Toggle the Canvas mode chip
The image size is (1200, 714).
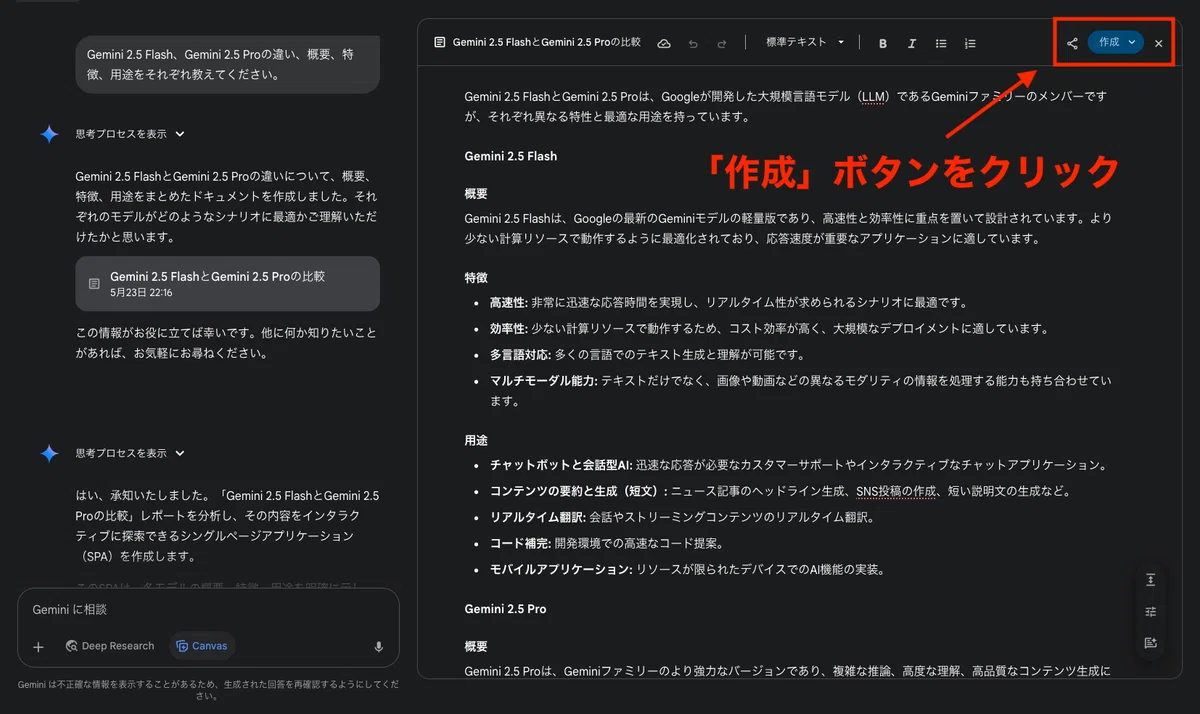(x=202, y=646)
